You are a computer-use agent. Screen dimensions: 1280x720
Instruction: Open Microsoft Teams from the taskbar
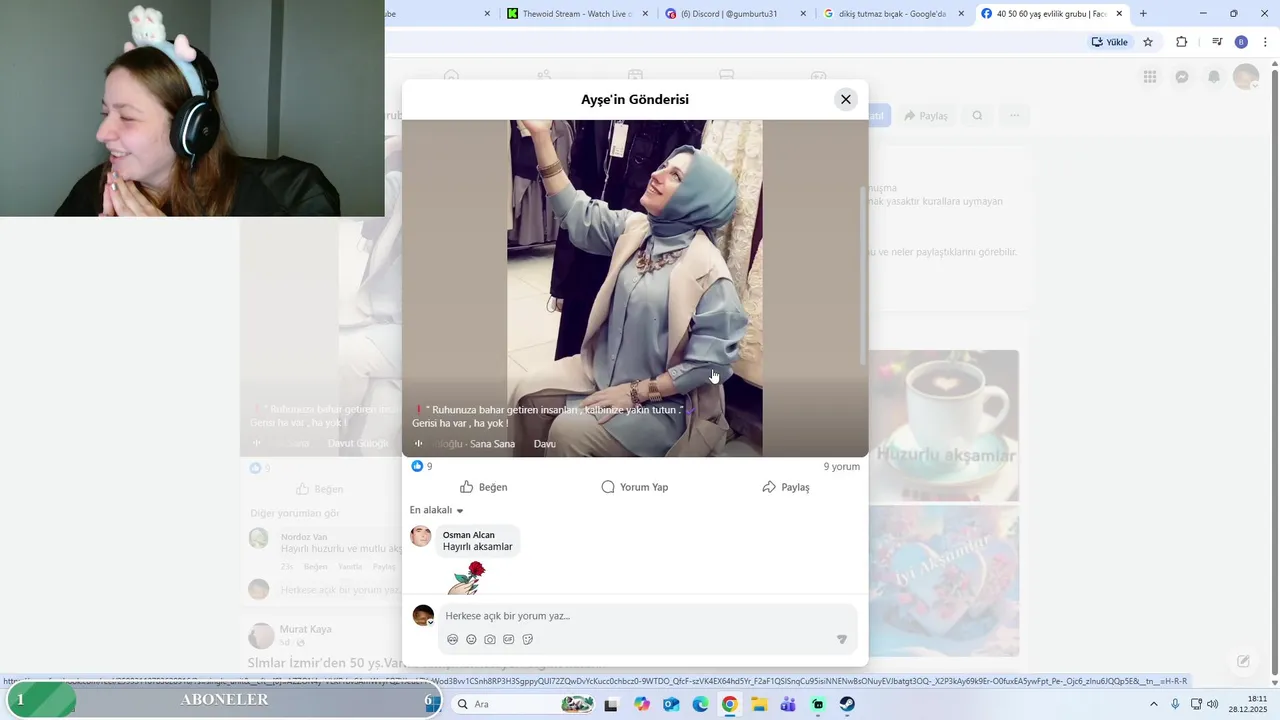click(x=788, y=704)
